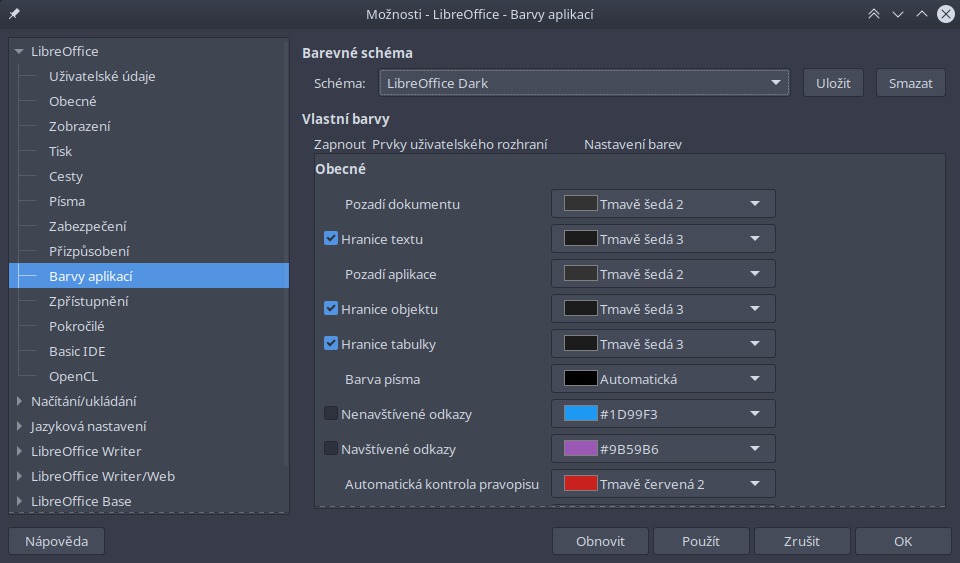Select Barvy aplikací in the tree

tap(149, 276)
